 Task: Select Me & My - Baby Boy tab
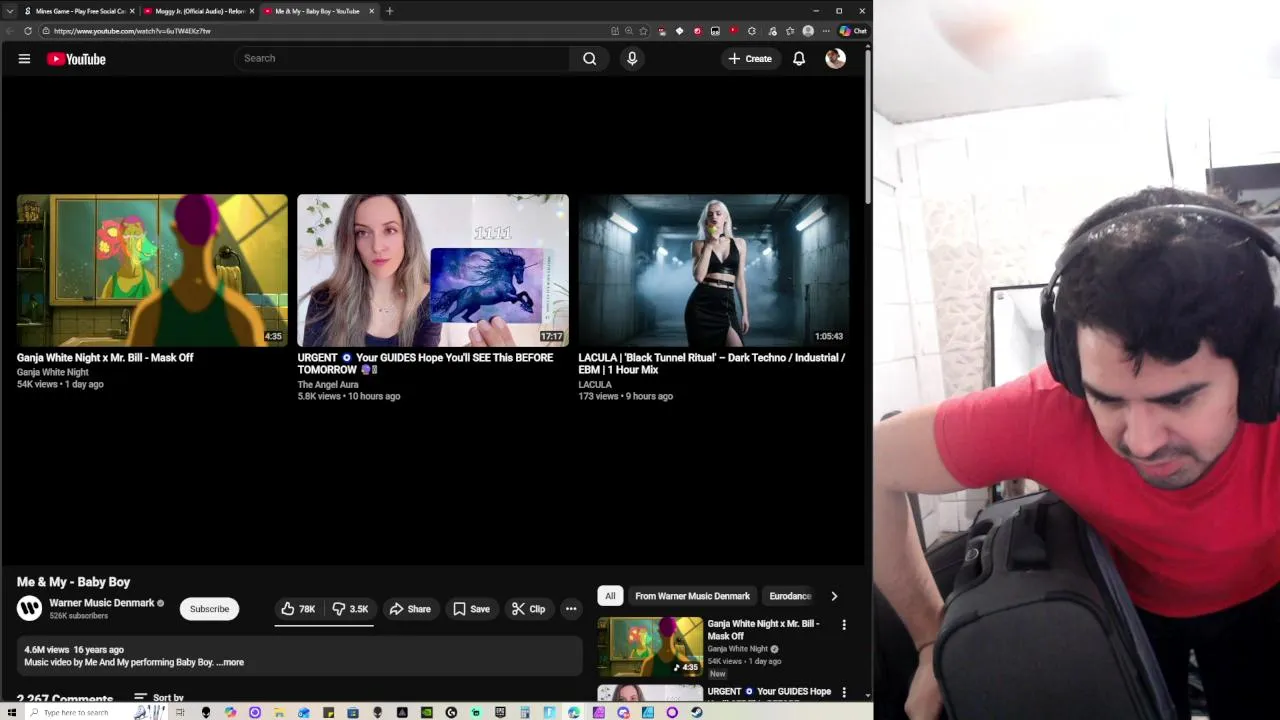coord(318,11)
